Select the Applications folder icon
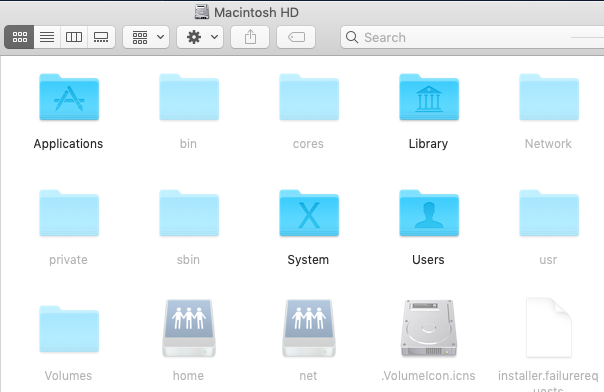The height and width of the screenshot is (392, 604). point(69,97)
